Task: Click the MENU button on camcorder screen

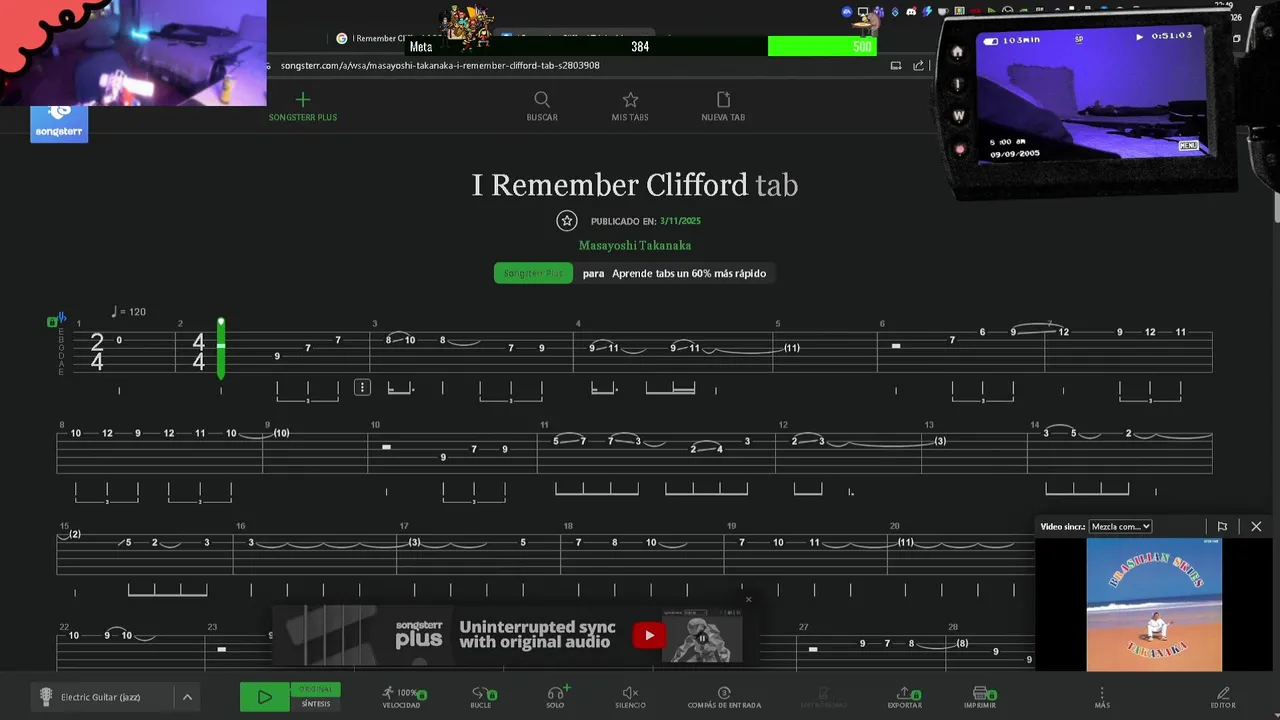Action: coord(1188,146)
